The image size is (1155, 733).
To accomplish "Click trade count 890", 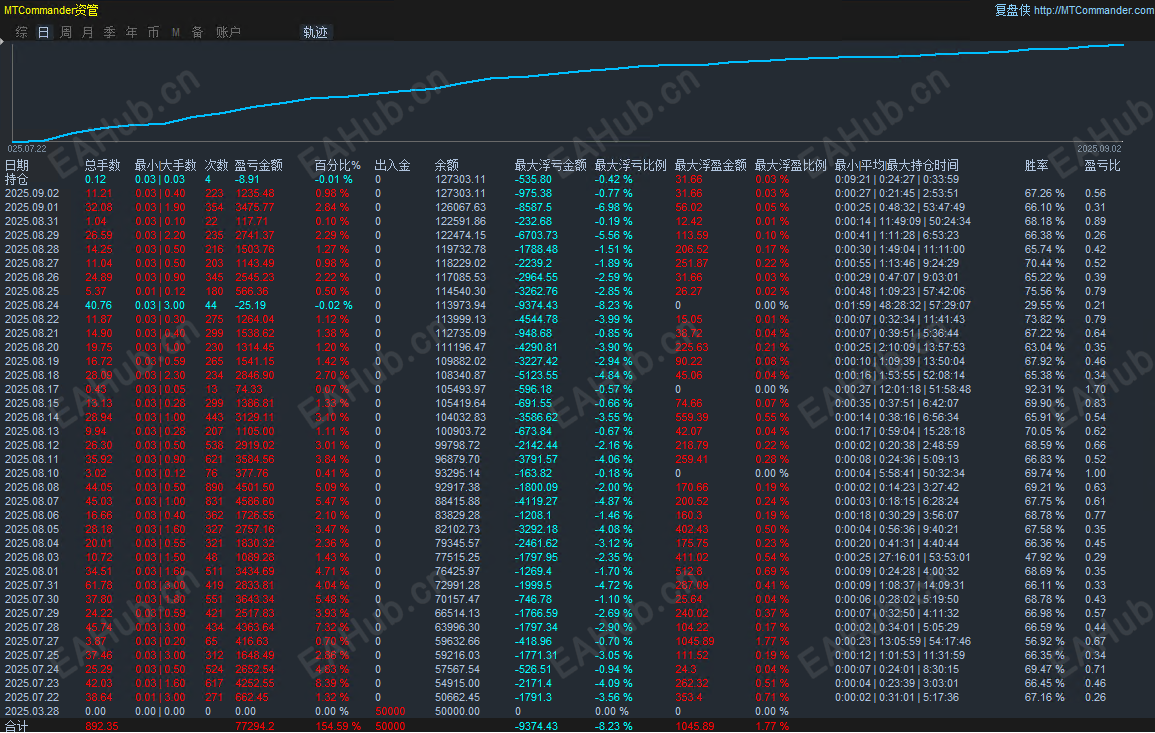I will pos(214,488).
